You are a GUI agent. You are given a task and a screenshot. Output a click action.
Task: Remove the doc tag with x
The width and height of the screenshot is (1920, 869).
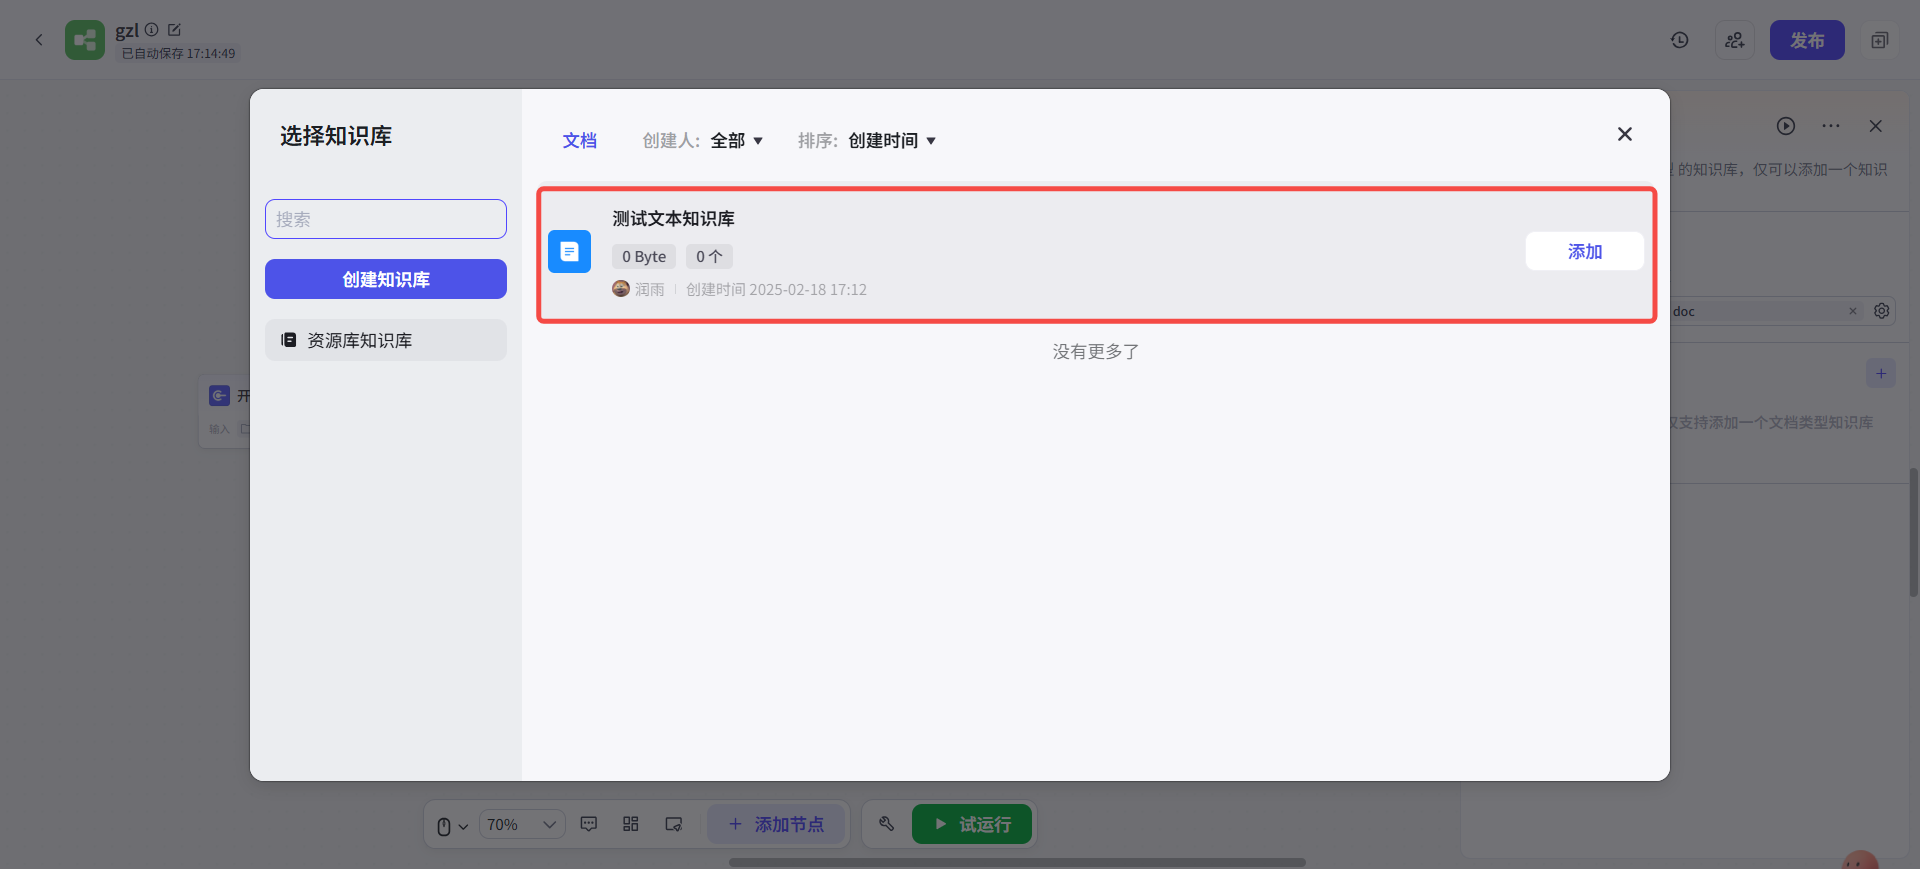coord(1853,311)
